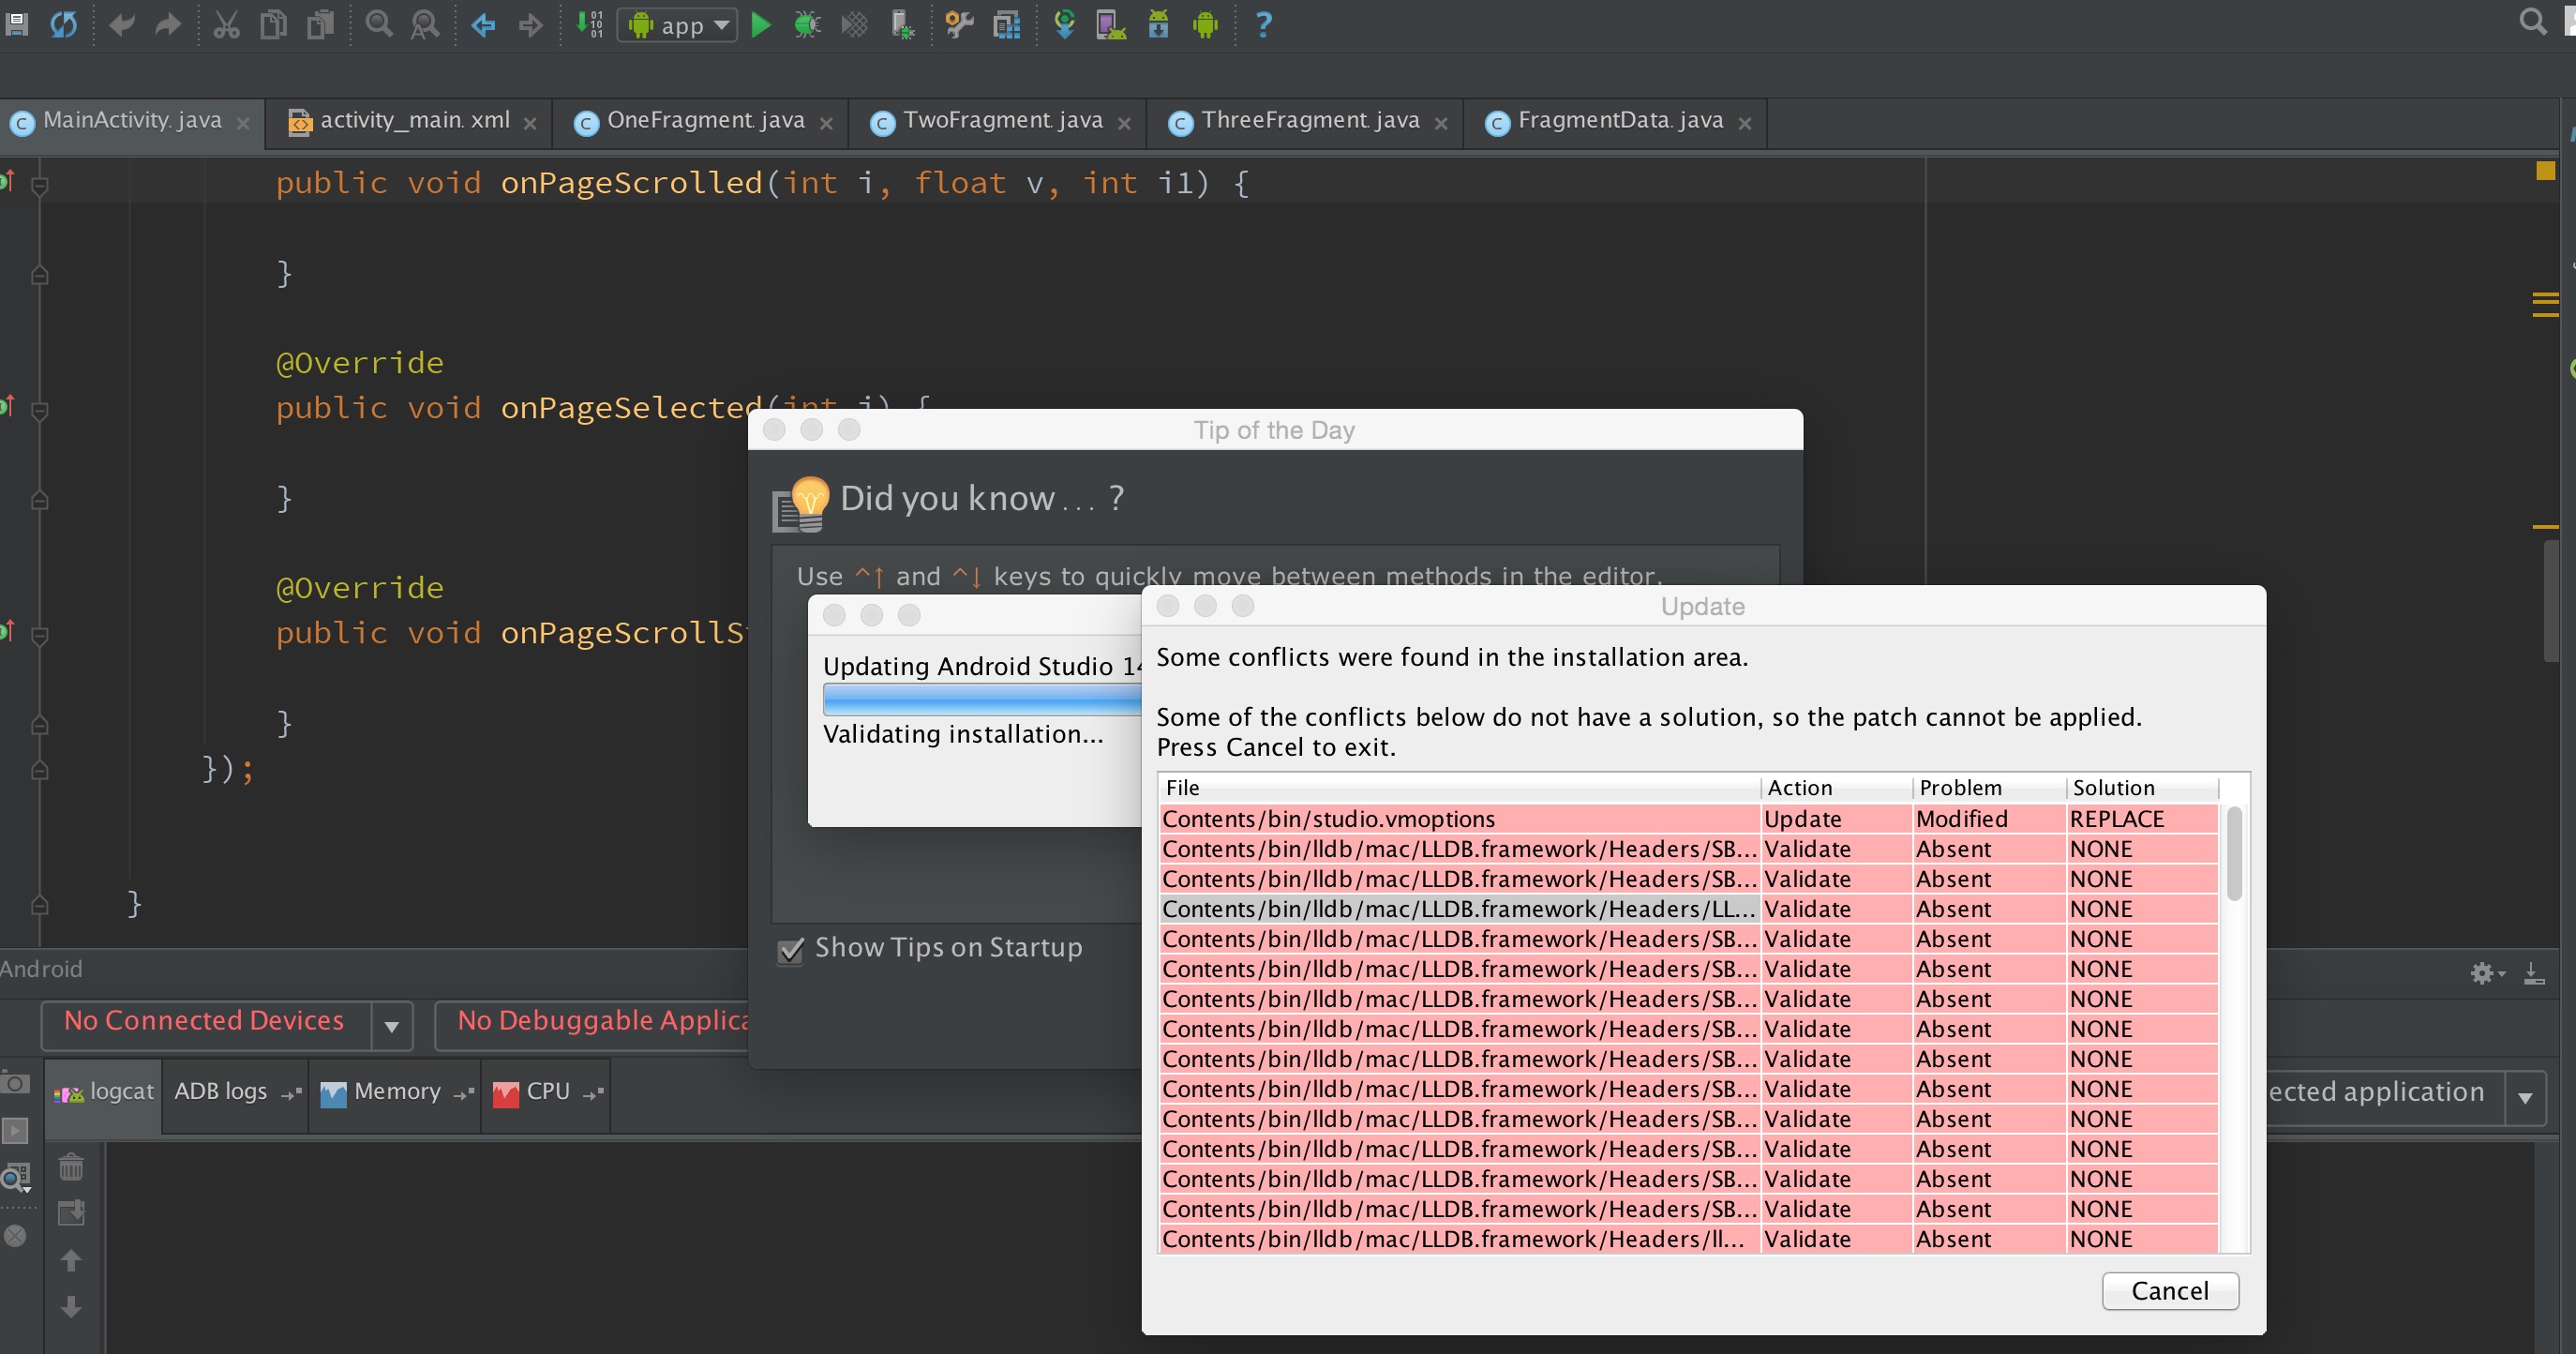Click the Copy icon in toolbar
Screen dimensions: 2576x1354
click(x=273, y=24)
